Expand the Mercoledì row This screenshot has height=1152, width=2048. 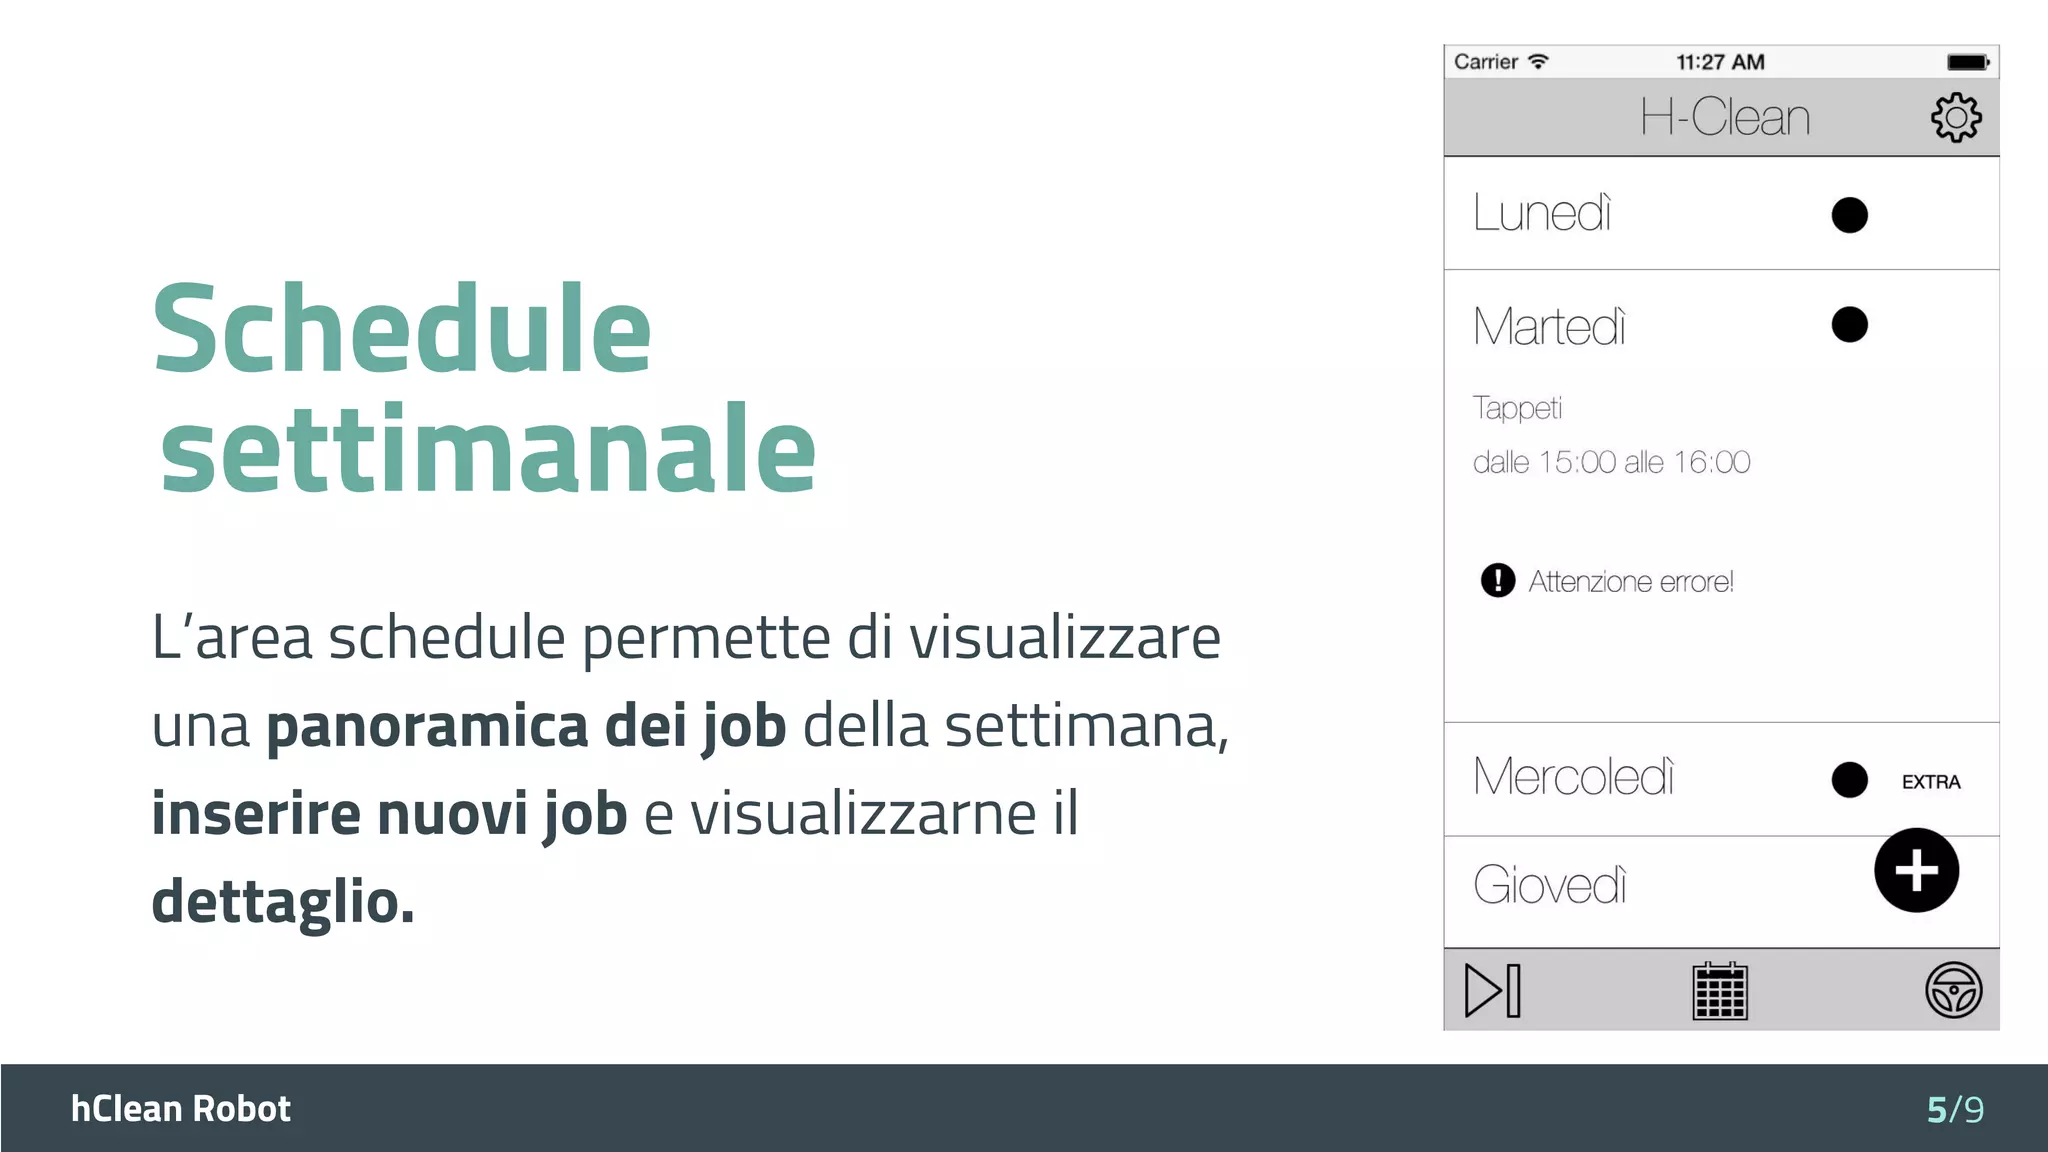[1721, 779]
